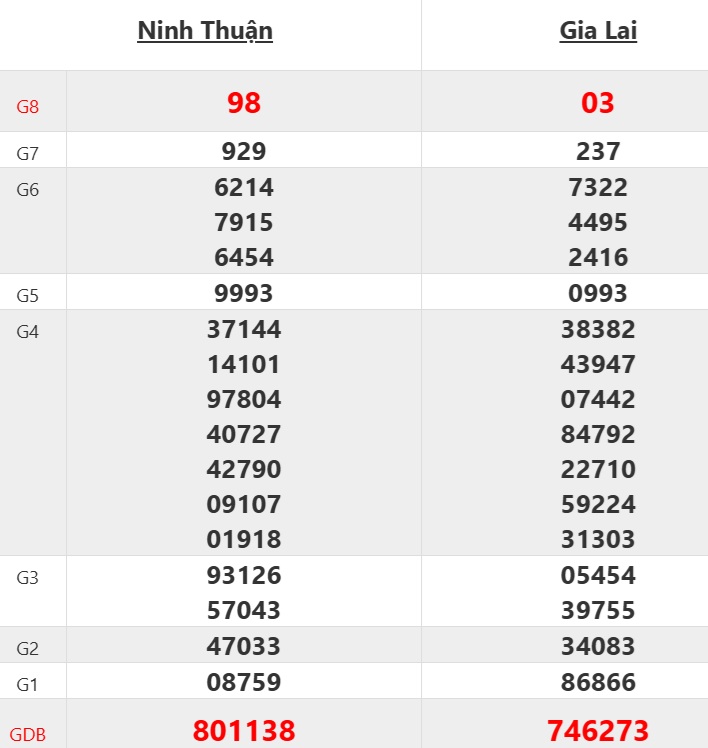Select G3 number 39755
This screenshot has width=708, height=748.
598,611
